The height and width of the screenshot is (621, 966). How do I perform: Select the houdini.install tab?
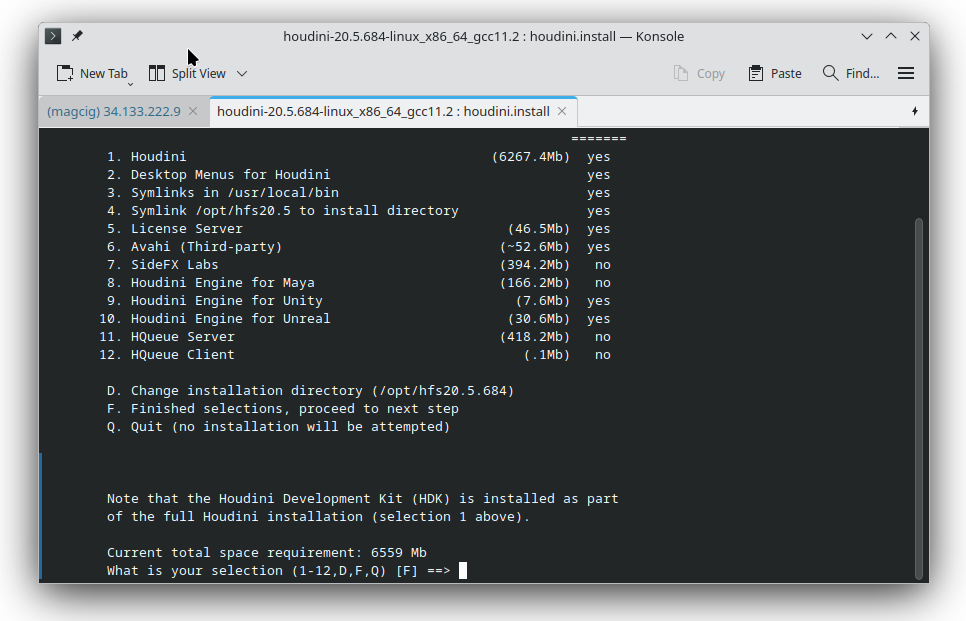tap(383, 112)
